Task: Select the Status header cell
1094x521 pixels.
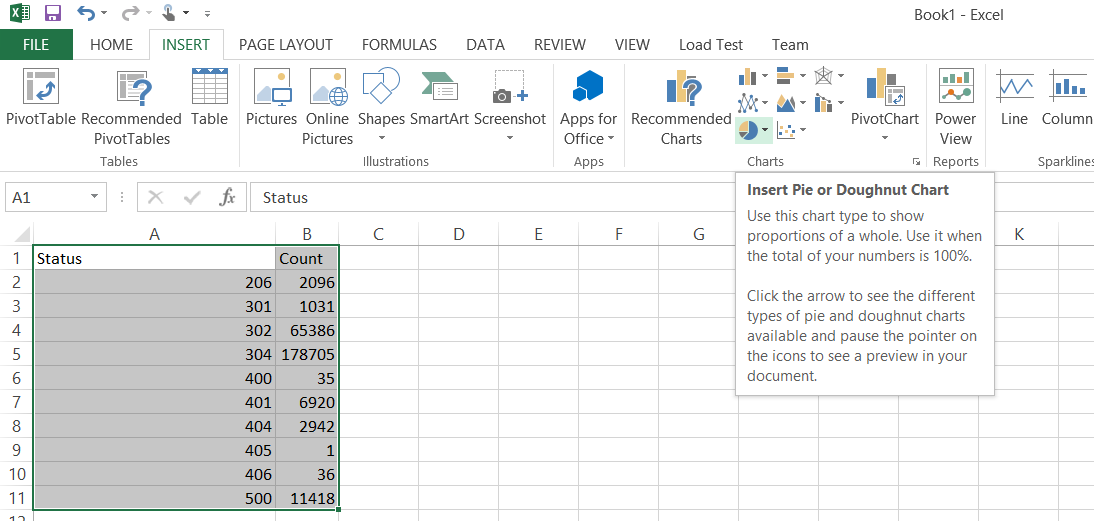Action: (x=154, y=258)
